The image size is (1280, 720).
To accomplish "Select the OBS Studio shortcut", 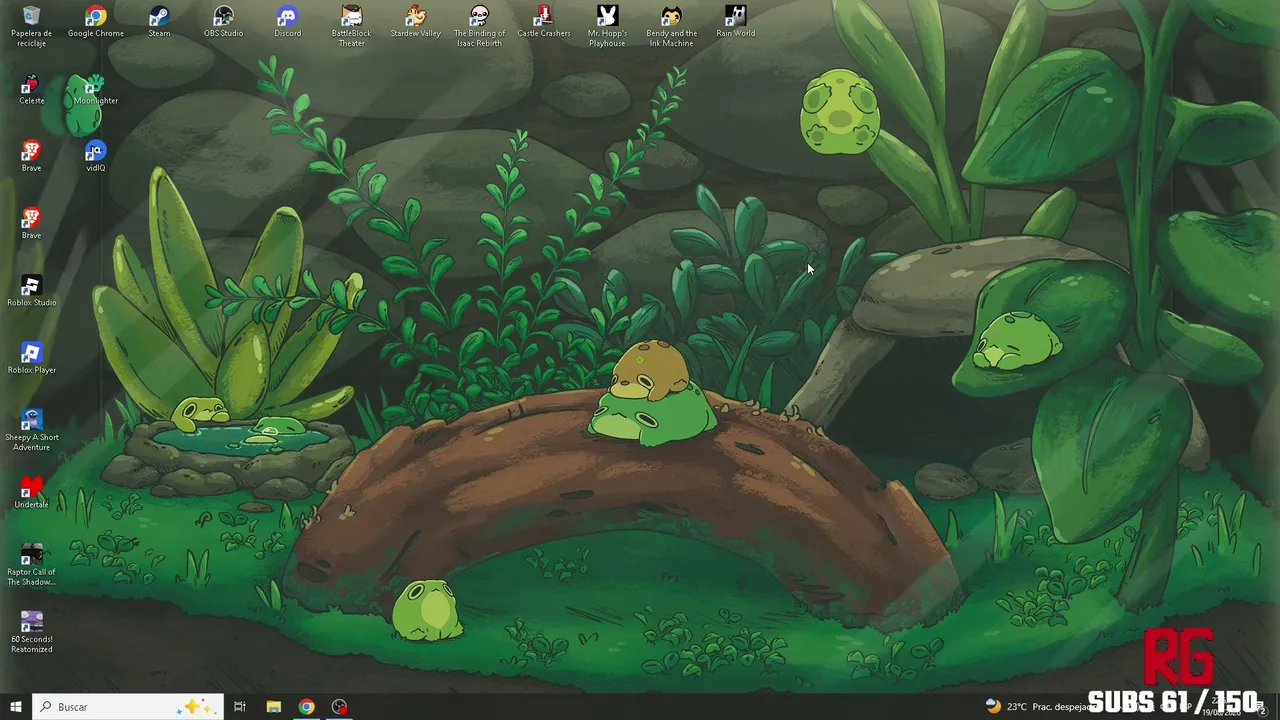I will 223,22.
